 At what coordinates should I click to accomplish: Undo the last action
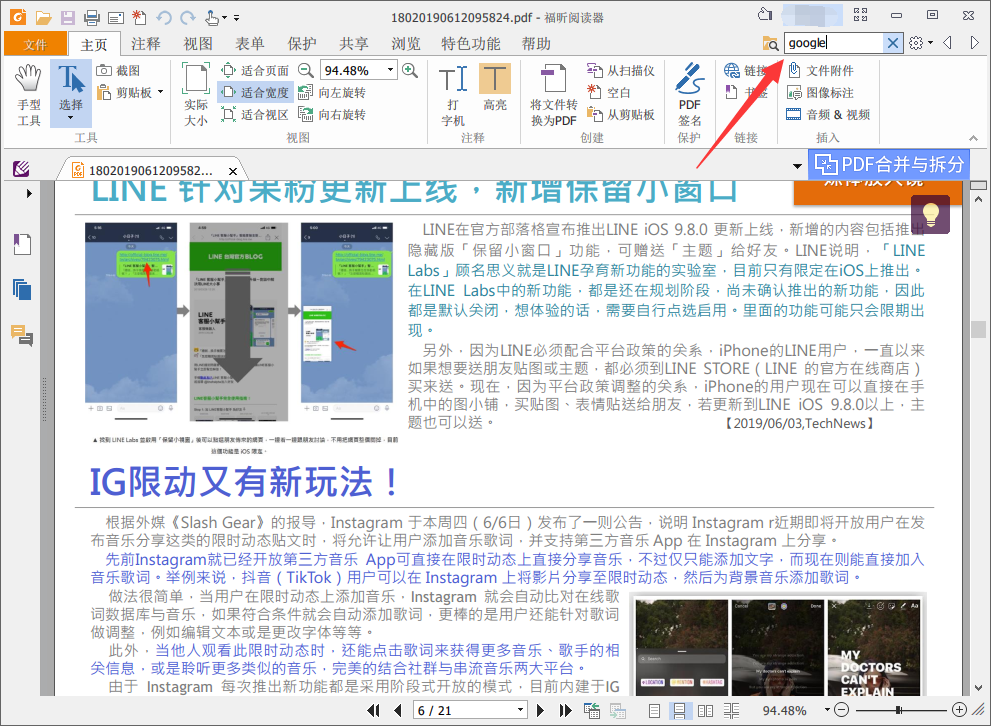164,17
